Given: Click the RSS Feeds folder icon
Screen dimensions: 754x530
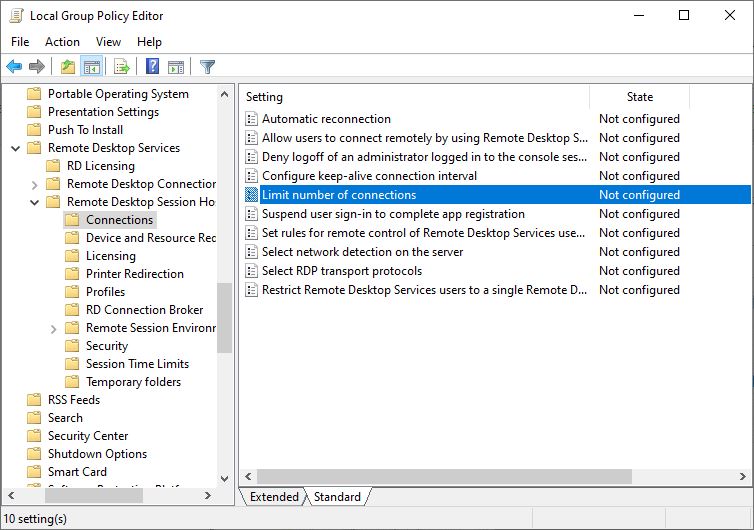Looking at the screenshot, I should click(34, 400).
